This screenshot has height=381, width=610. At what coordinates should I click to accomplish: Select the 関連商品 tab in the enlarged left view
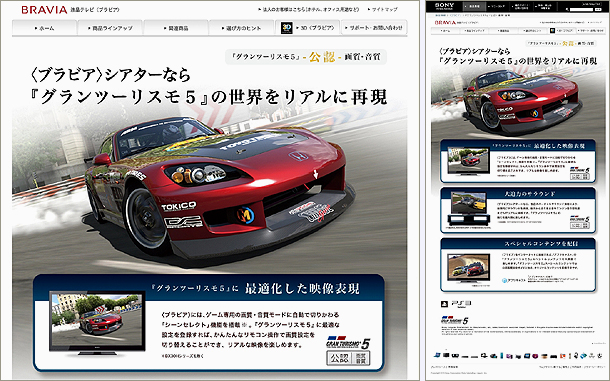coord(176,28)
